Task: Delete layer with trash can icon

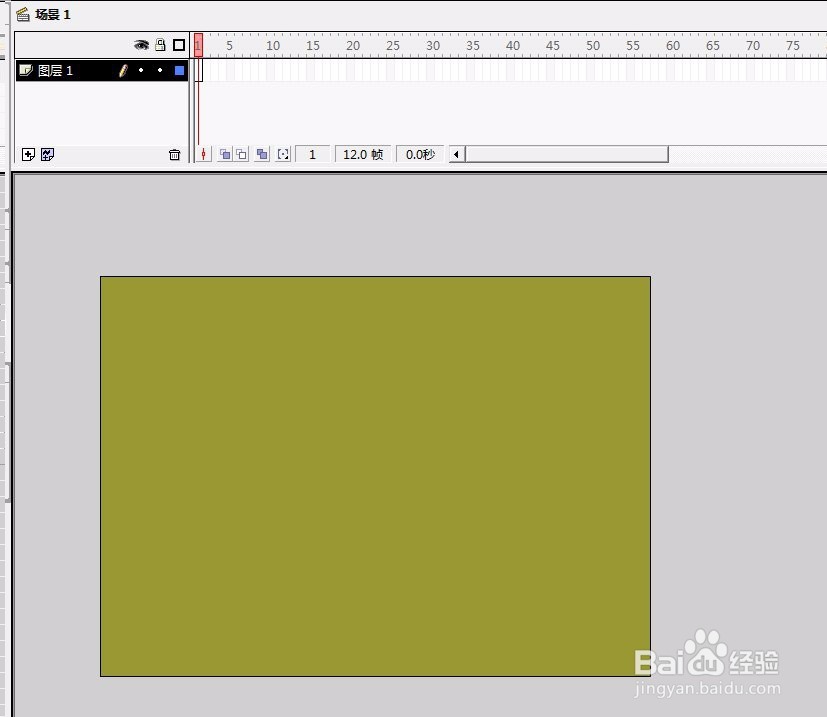Action: point(175,155)
